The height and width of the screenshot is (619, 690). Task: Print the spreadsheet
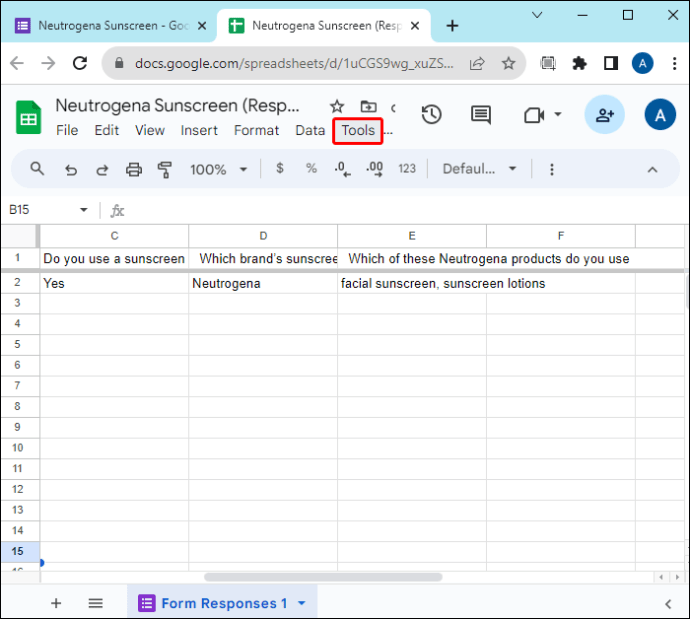134,169
